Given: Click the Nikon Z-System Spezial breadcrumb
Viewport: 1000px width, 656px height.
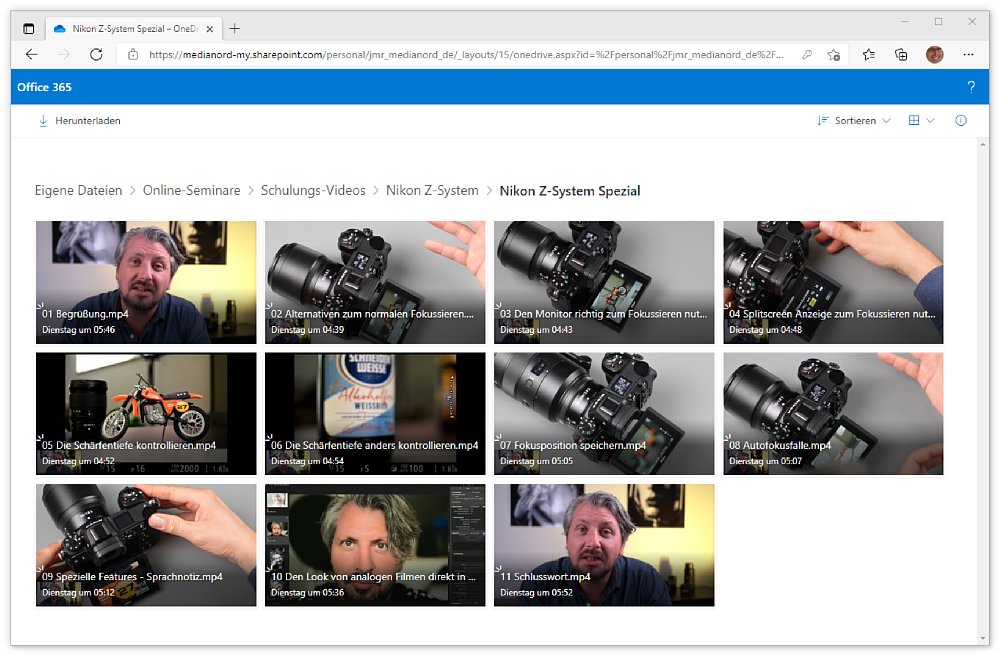Looking at the screenshot, I should (x=570, y=191).
